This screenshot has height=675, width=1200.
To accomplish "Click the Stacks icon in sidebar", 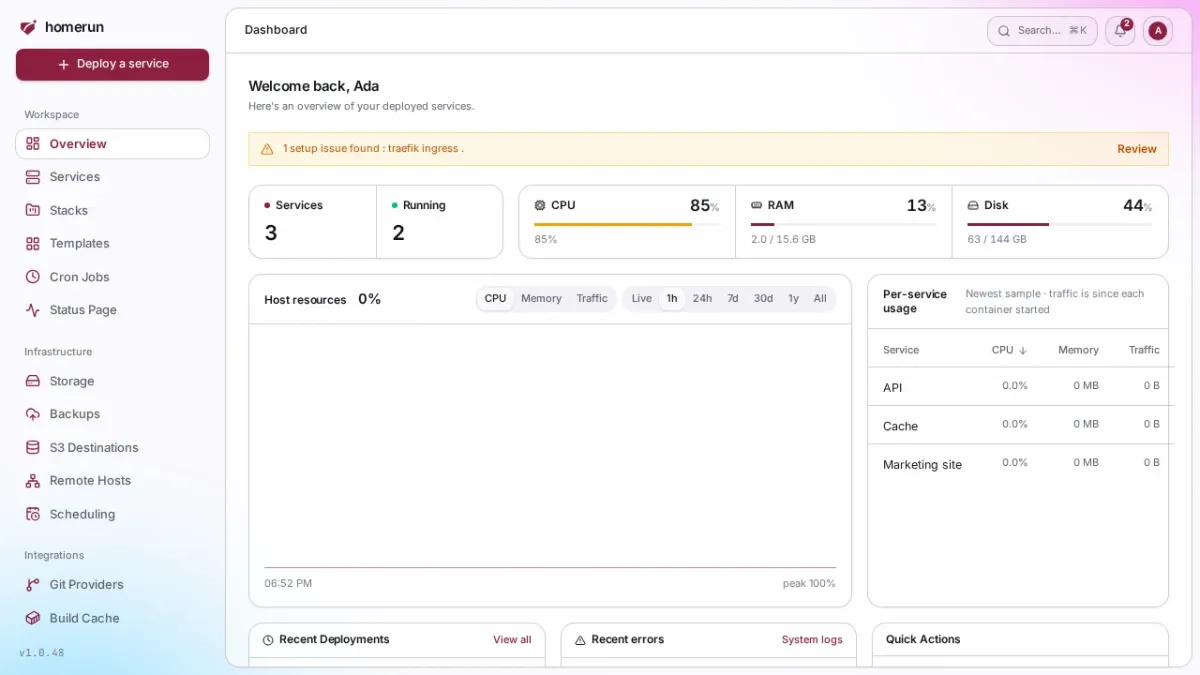I will [x=32, y=210].
